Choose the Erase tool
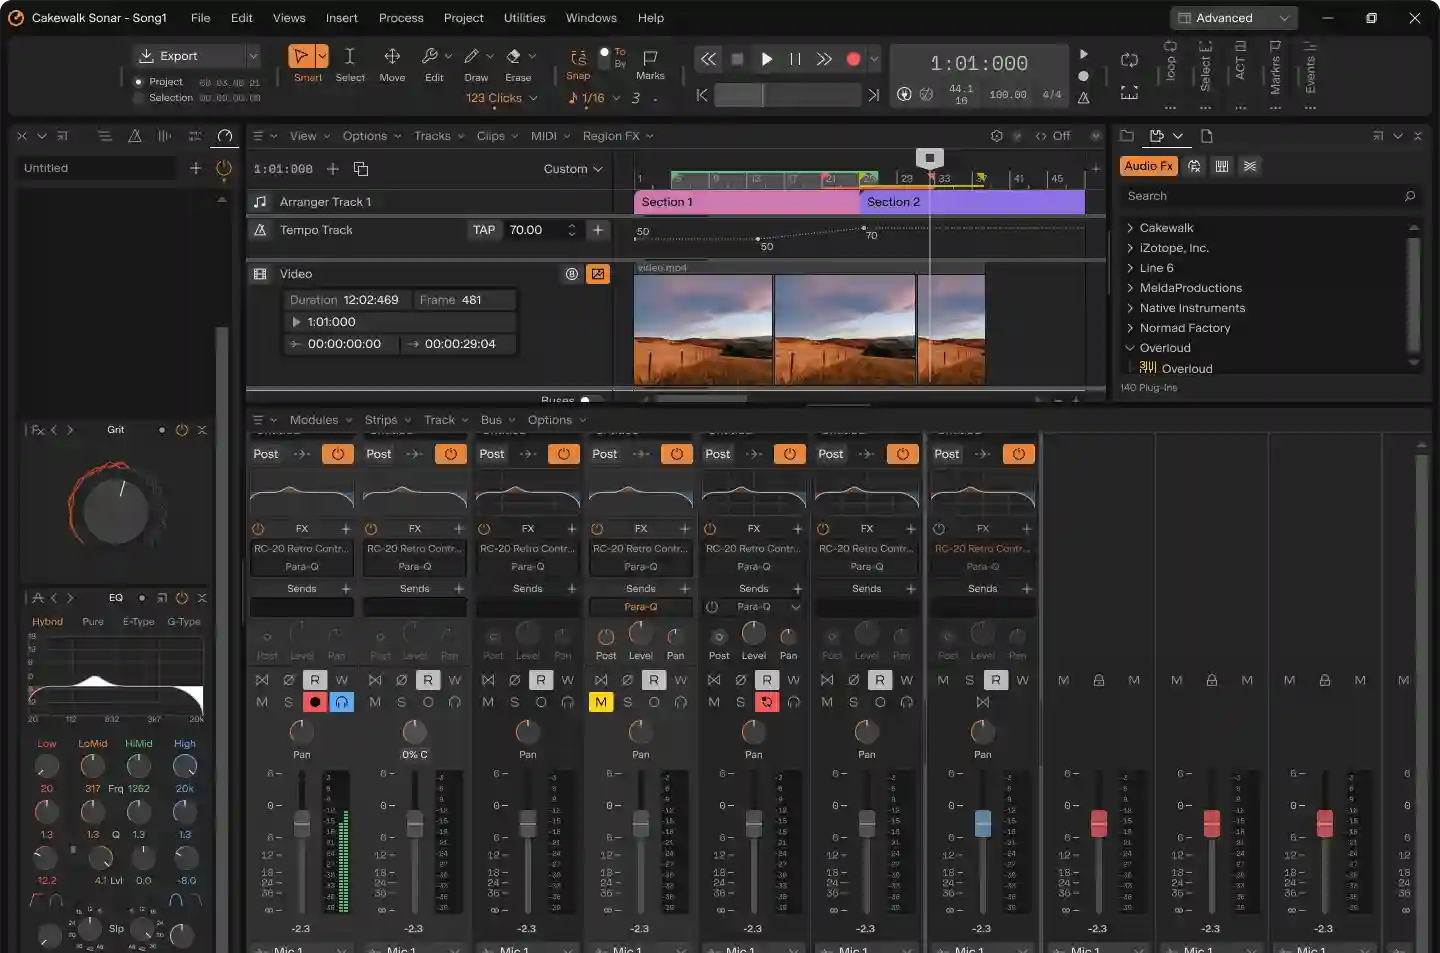Screen dimensions: 1440x953 point(514,57)
